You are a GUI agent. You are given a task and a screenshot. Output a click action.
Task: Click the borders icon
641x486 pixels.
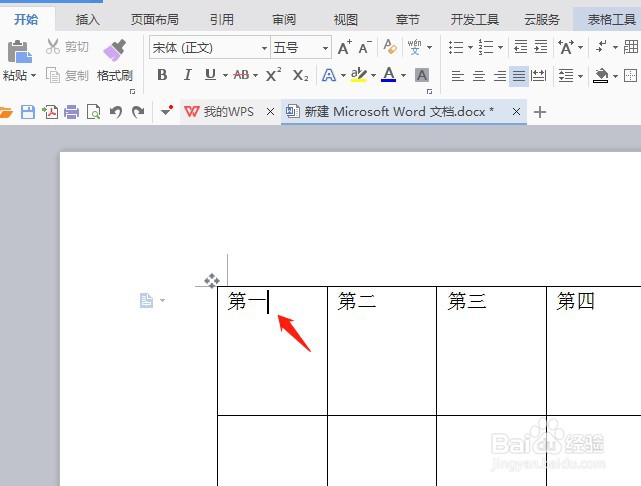pos(630,76)
